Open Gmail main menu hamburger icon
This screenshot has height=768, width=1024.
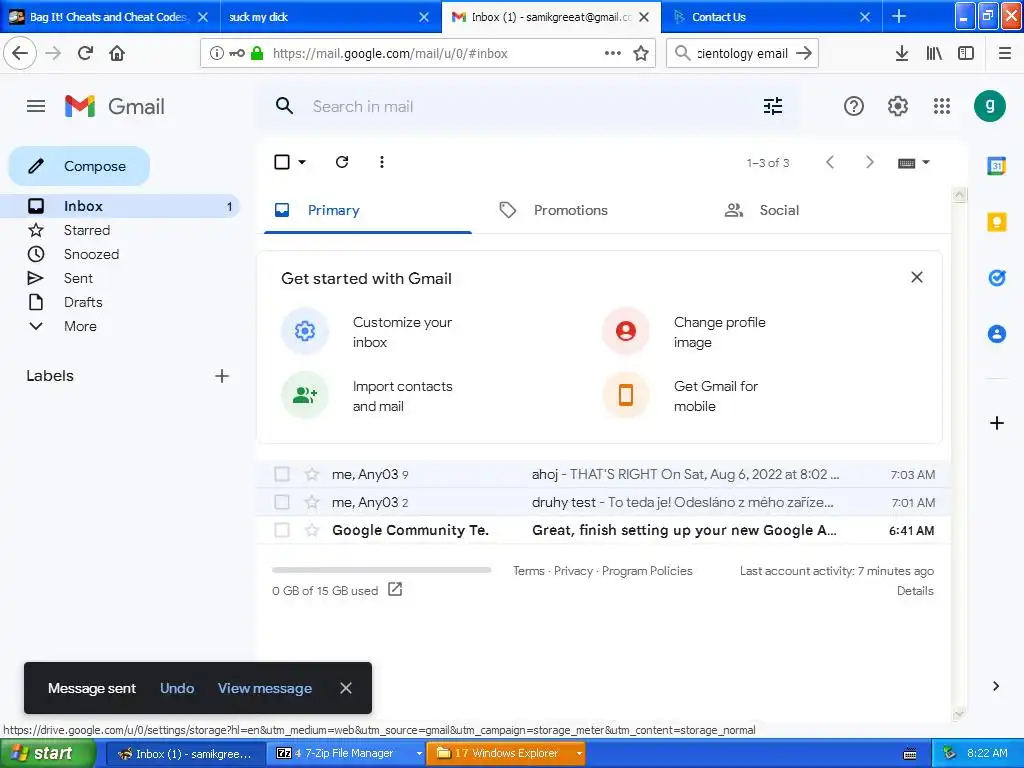pos(36,106)
